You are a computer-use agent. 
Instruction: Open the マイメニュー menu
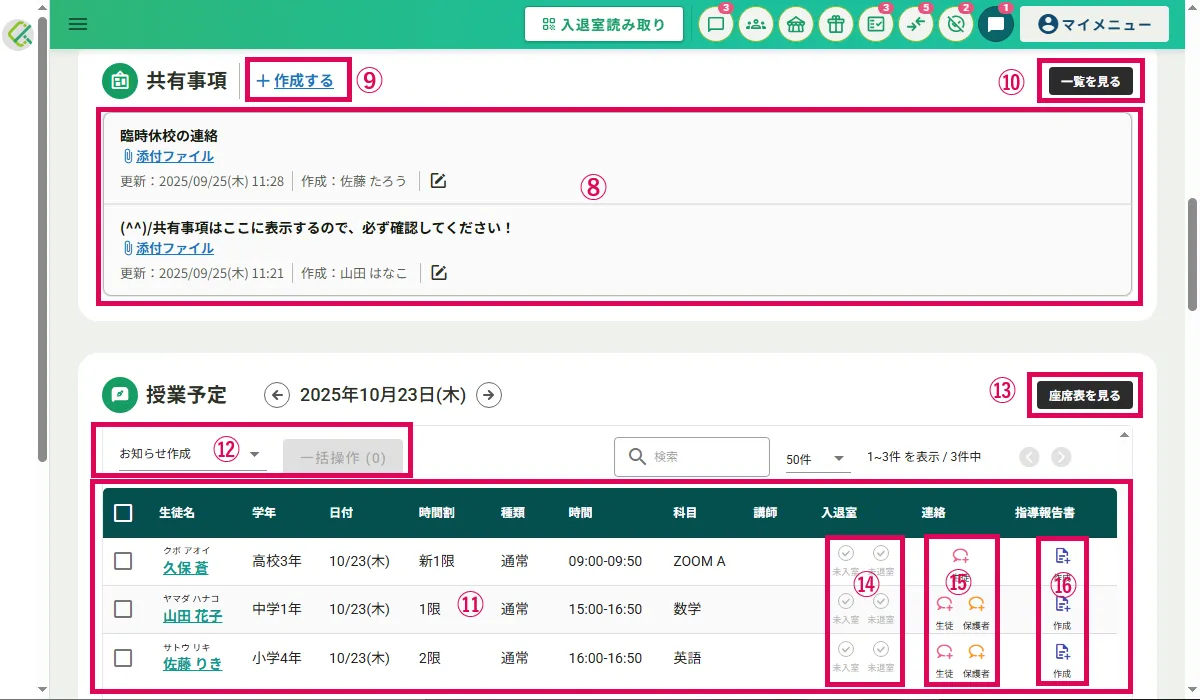tap(1094, 25)
